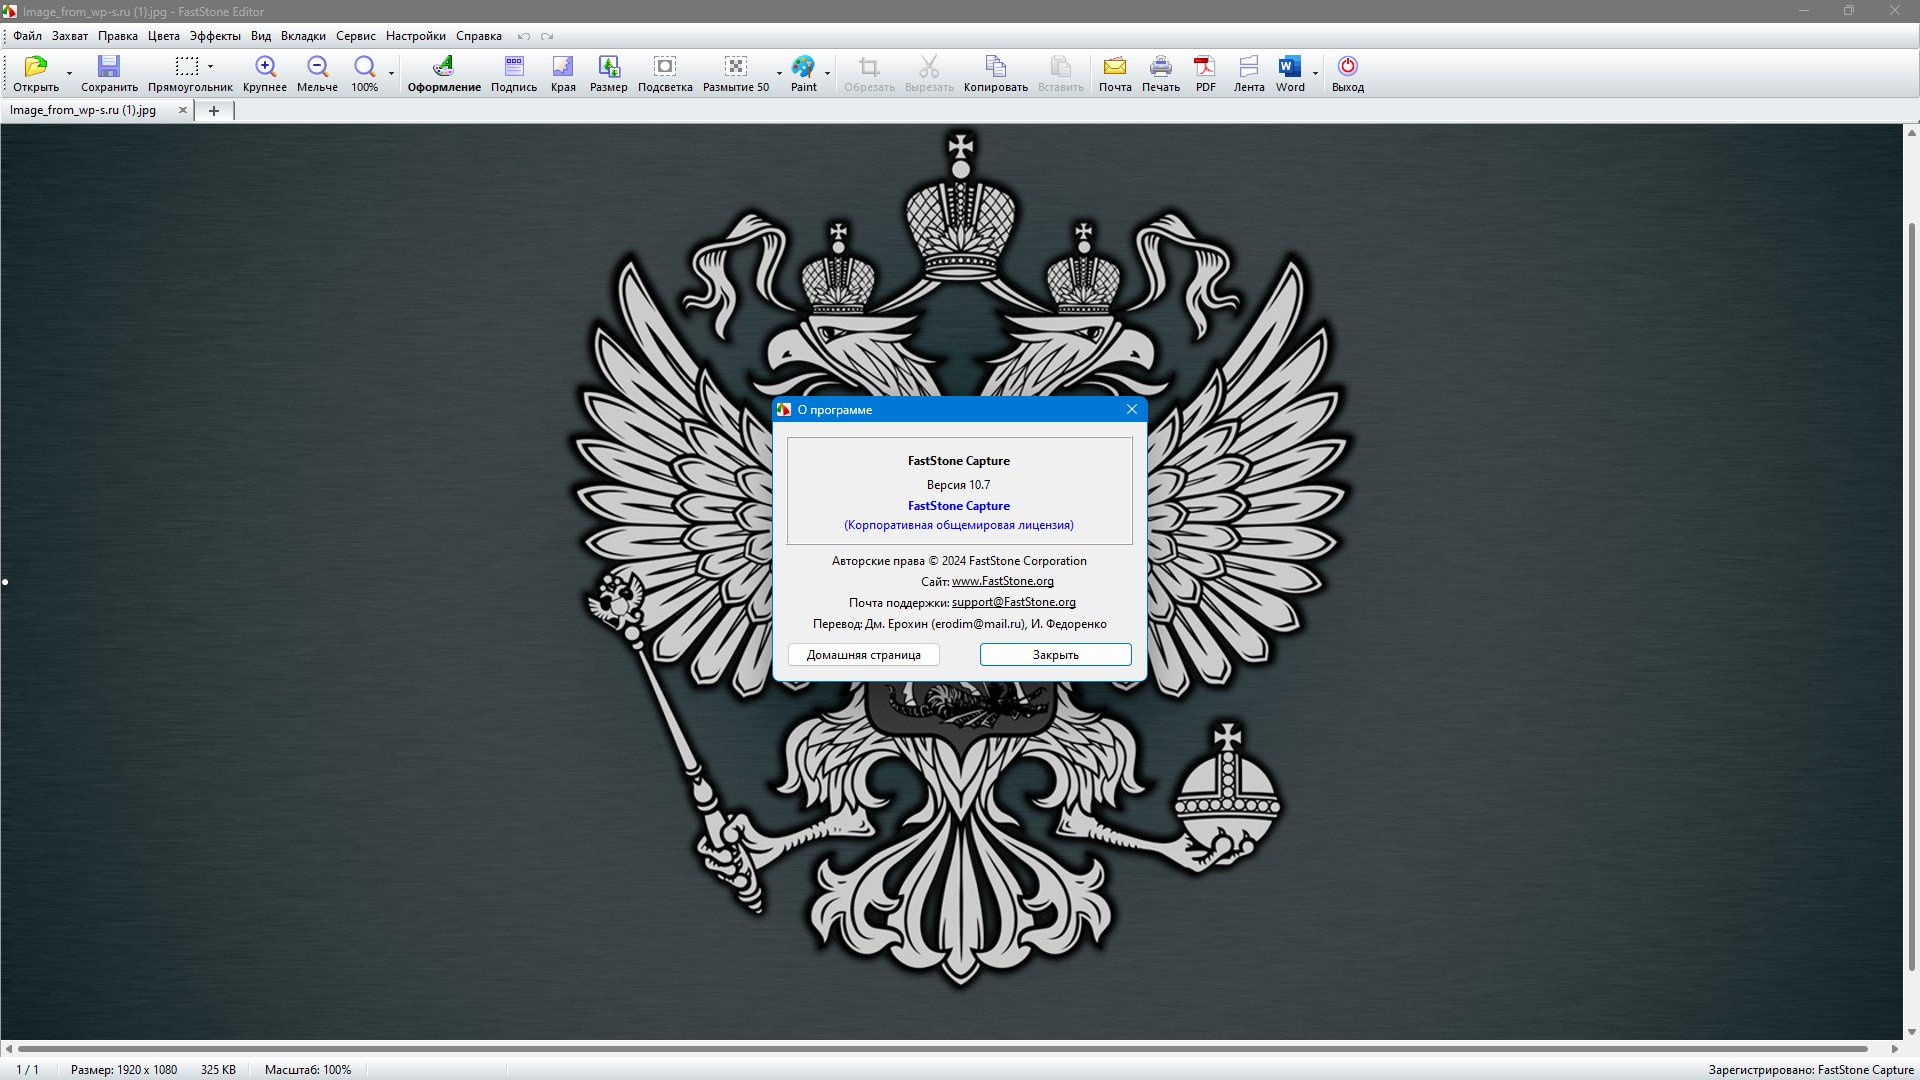Set zoom to 100% via toolbar icon

[x=364, y=66]
